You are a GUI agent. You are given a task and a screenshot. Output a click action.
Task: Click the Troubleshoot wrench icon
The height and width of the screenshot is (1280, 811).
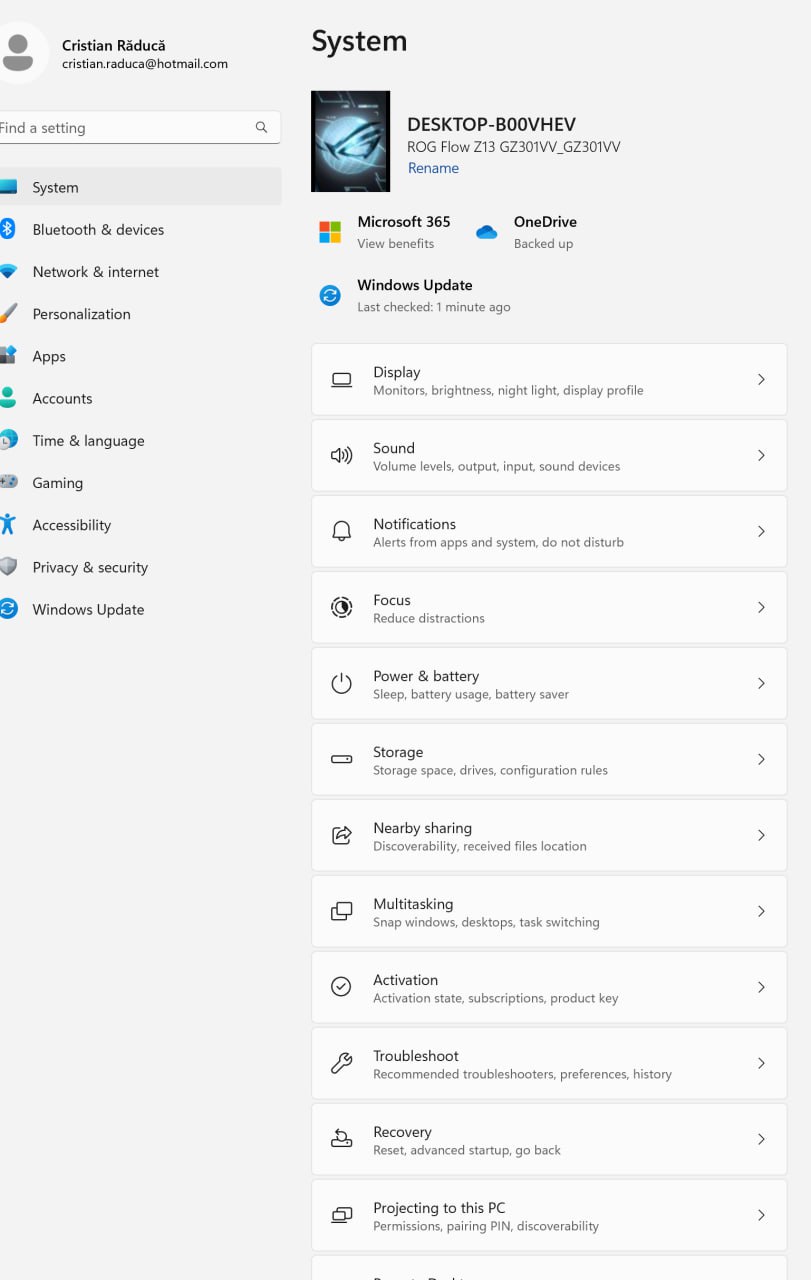pos(341,1064)
